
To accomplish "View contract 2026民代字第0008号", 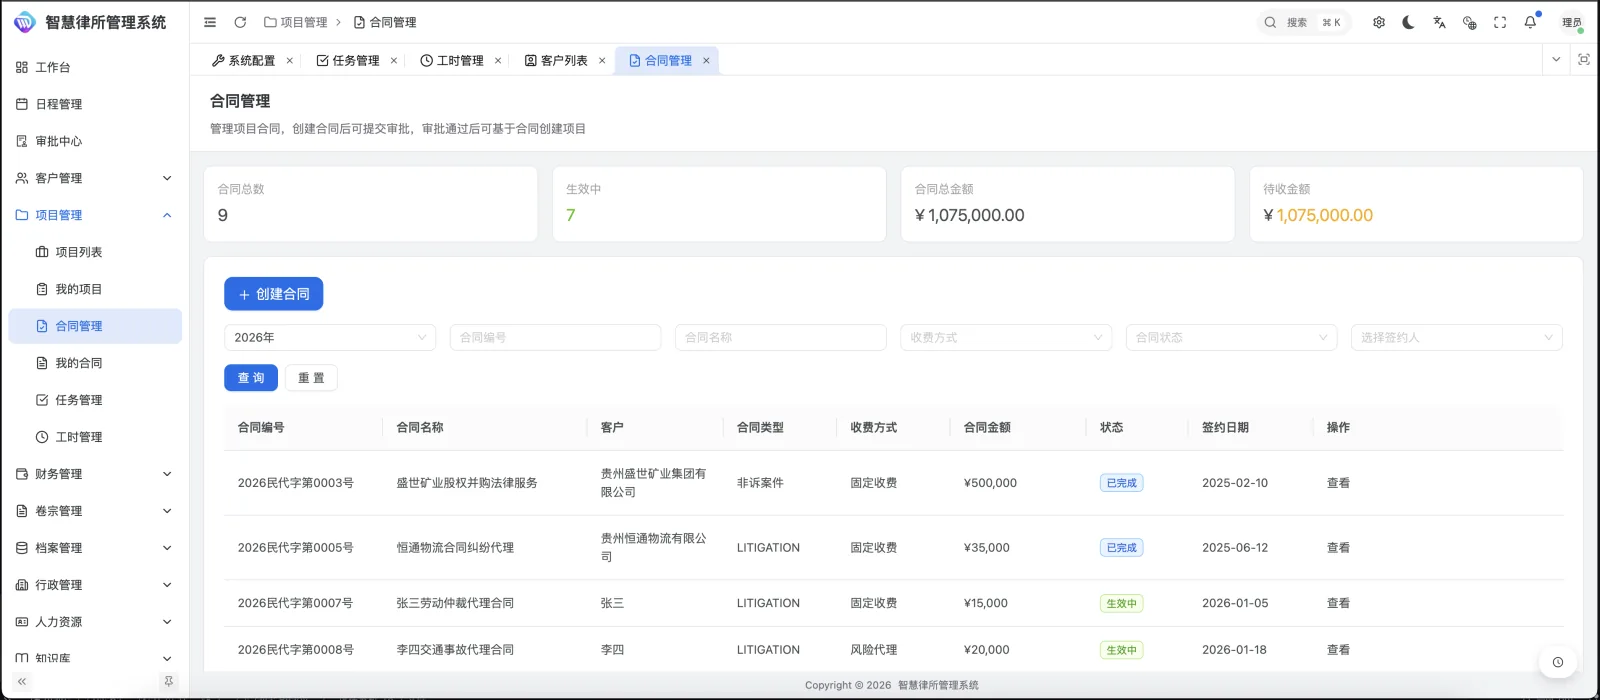I will [1338, 650].
